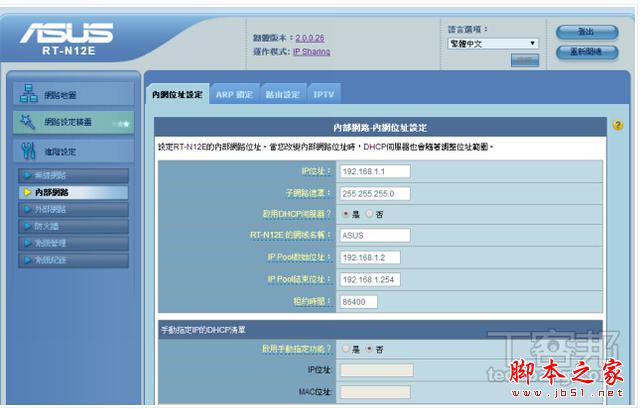Expand the 外部網路 sidebar item
Viewport: 640px width, 409px height.
tap(73, 209)
